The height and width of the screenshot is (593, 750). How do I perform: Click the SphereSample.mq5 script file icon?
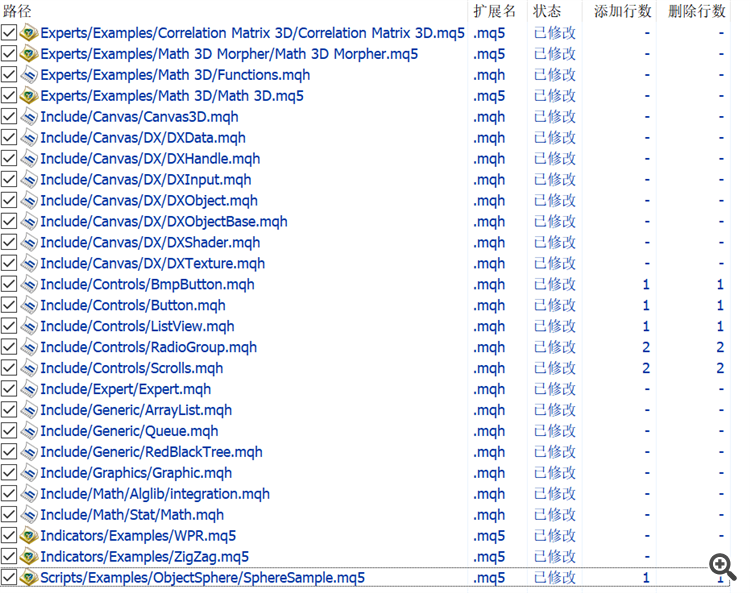point(29,578)
